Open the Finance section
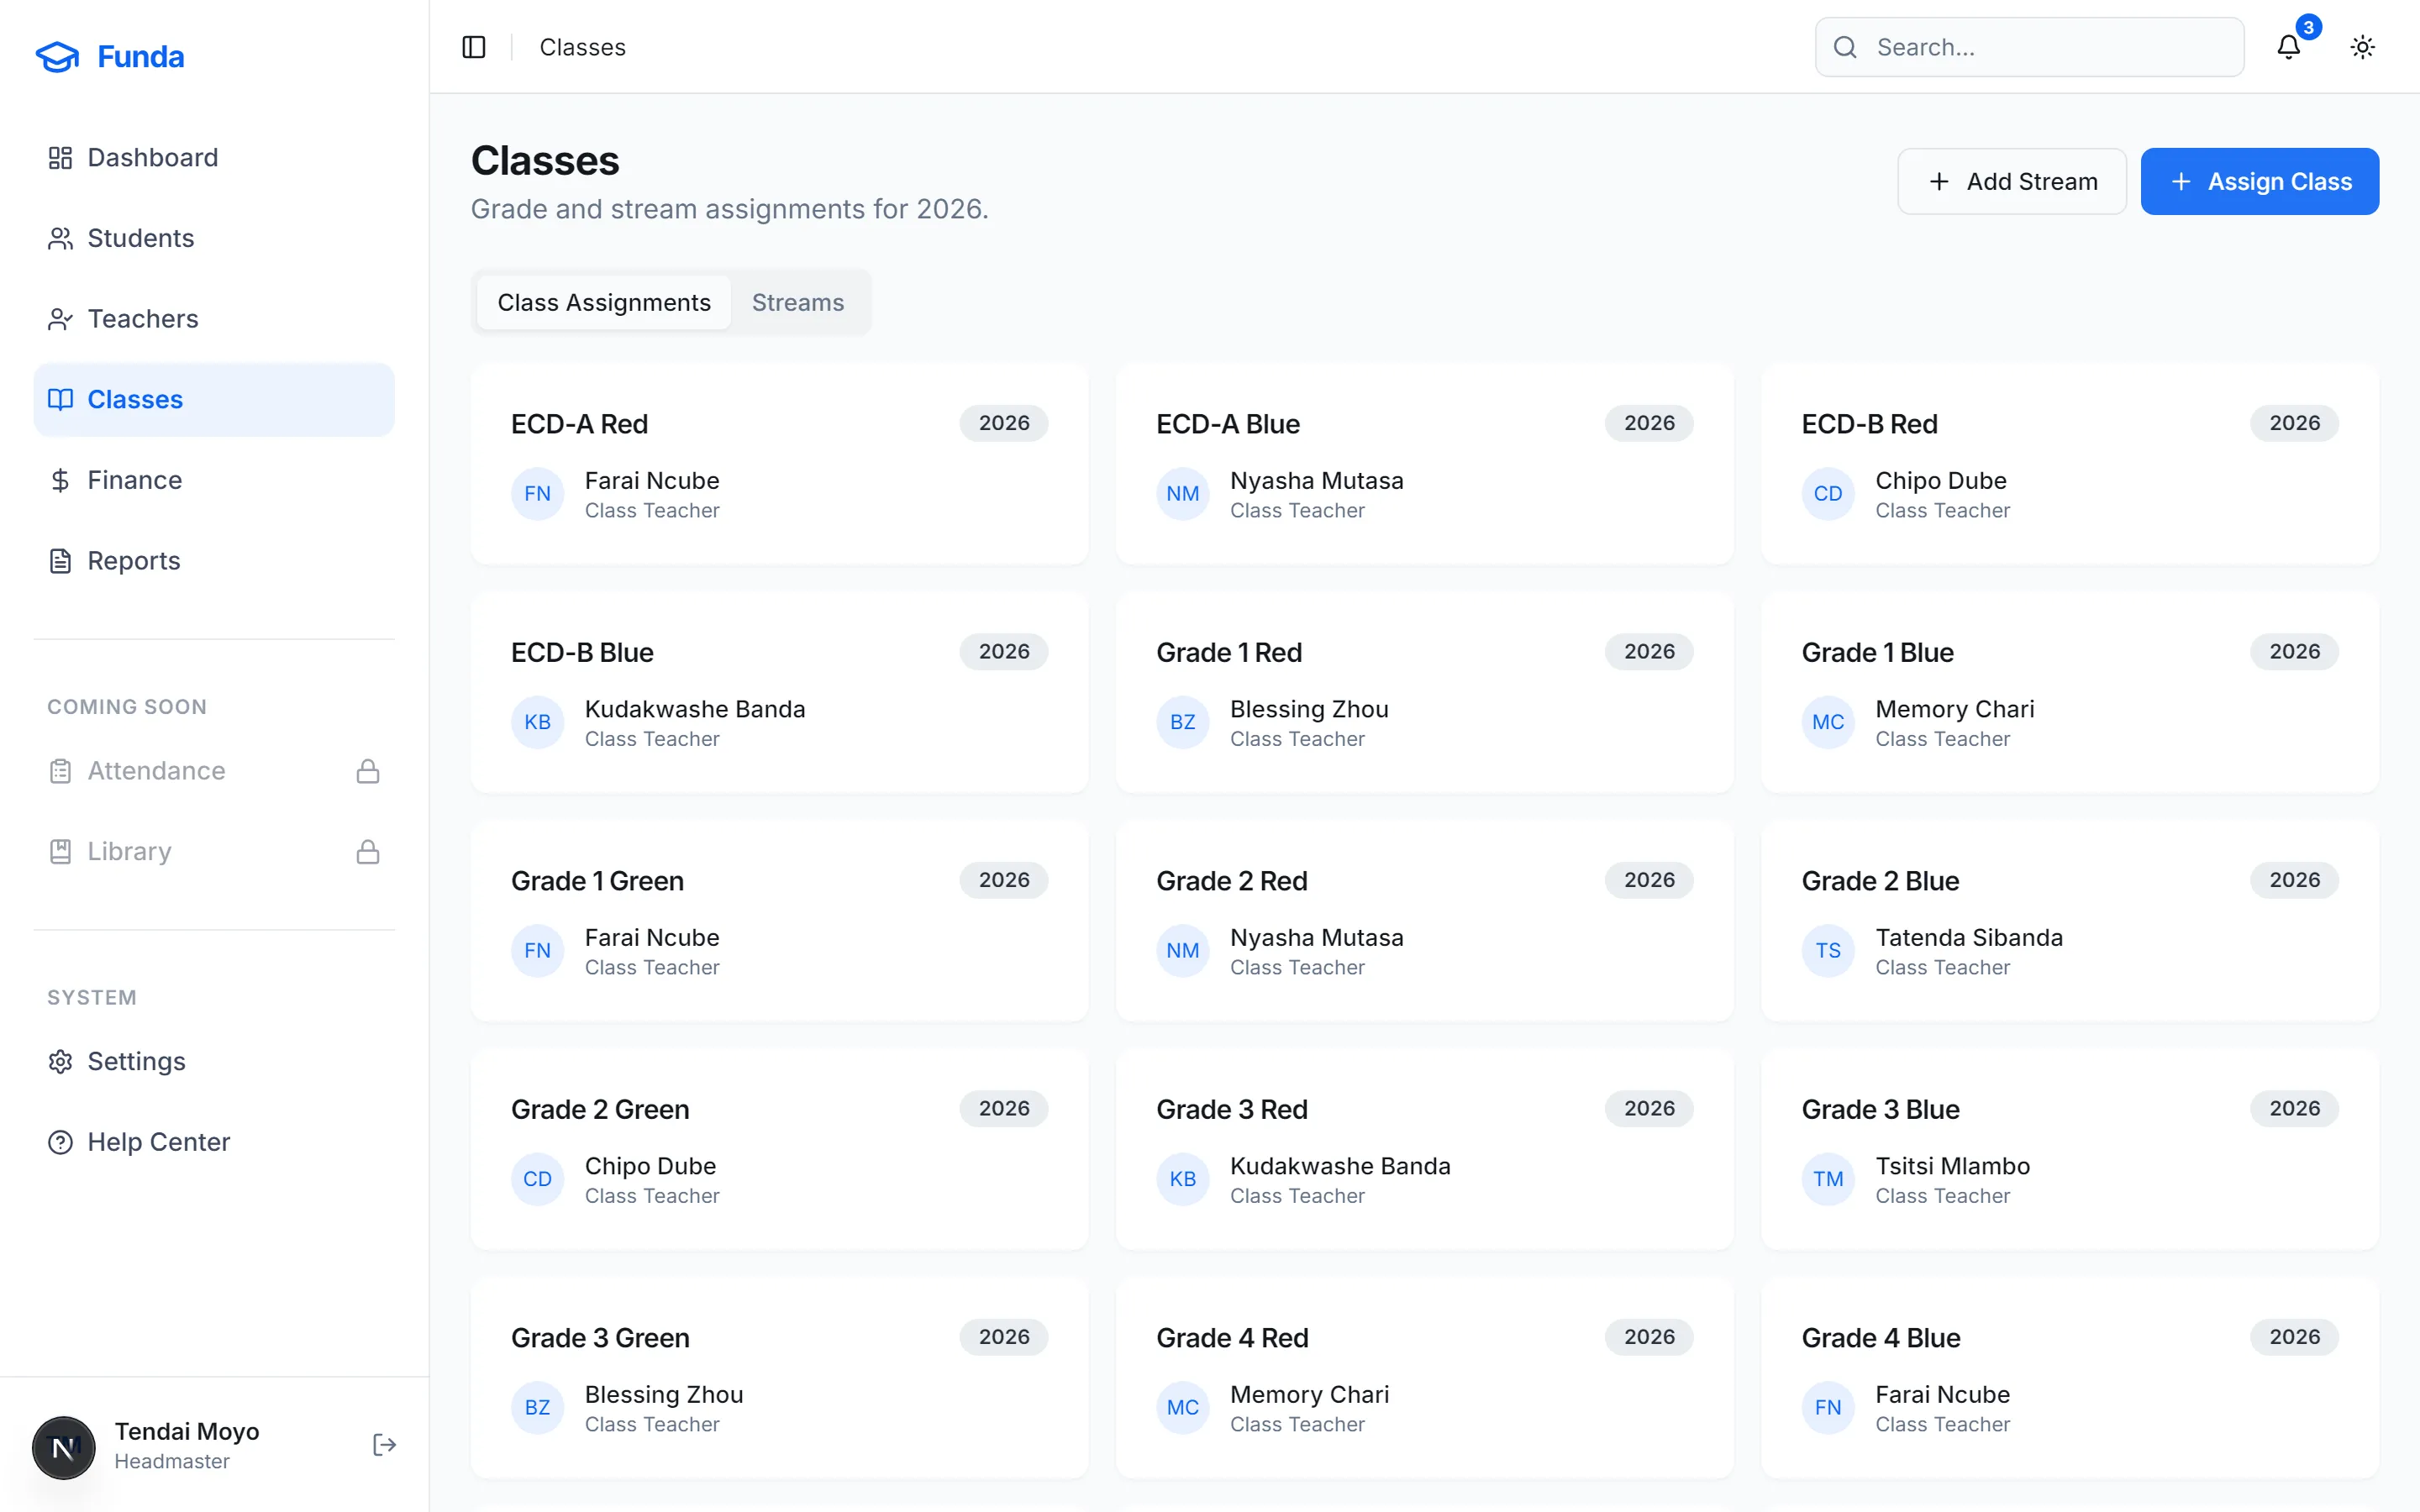The height and width of the screenshot is (1512, 2420). tap(214, 480)
